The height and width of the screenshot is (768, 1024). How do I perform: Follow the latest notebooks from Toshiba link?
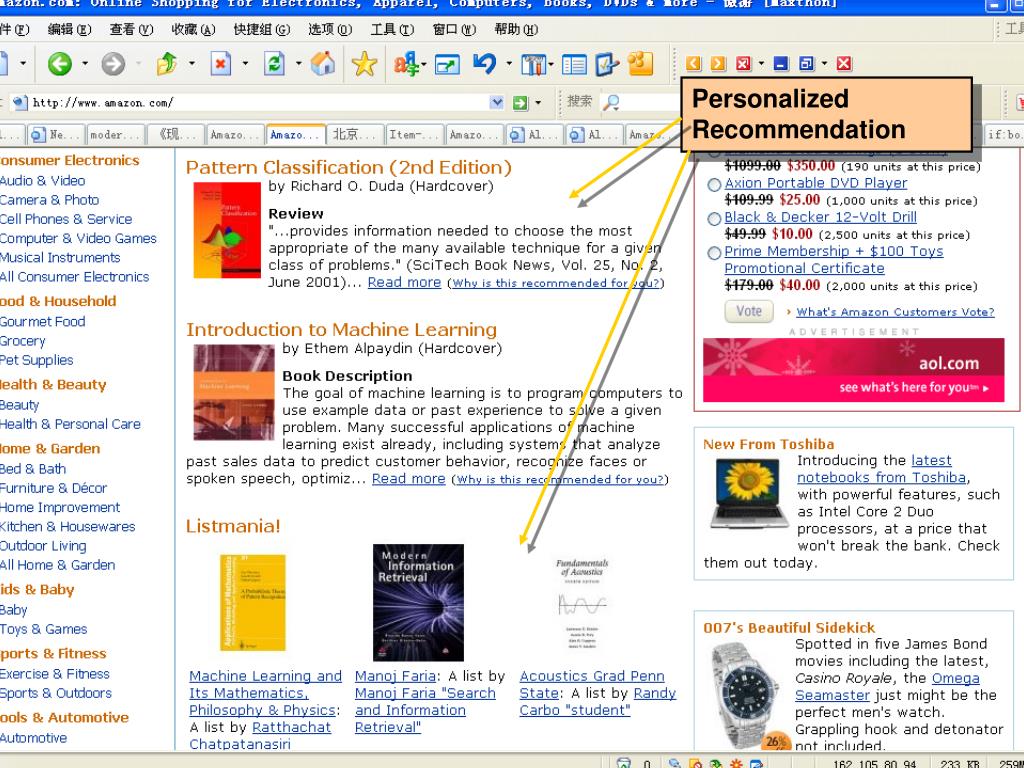[x=882, y=469]
